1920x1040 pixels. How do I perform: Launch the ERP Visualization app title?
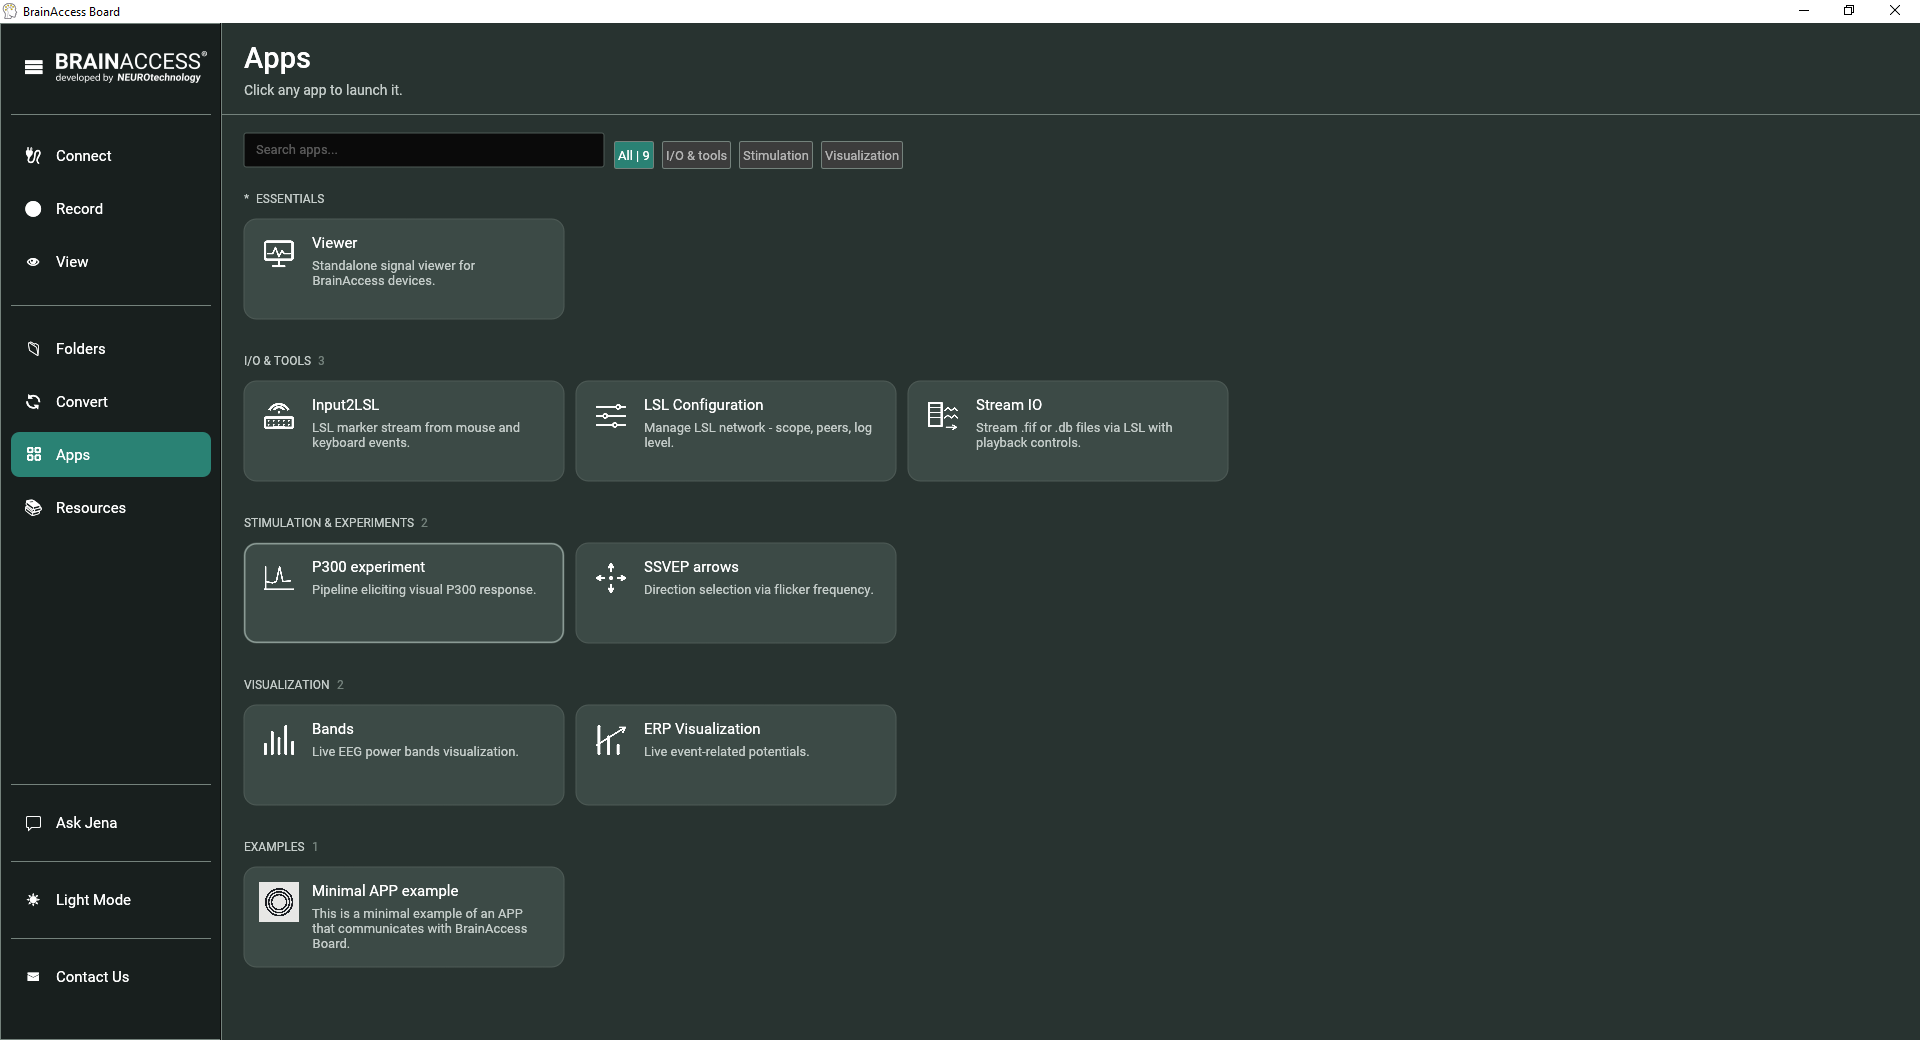point(702,729)
